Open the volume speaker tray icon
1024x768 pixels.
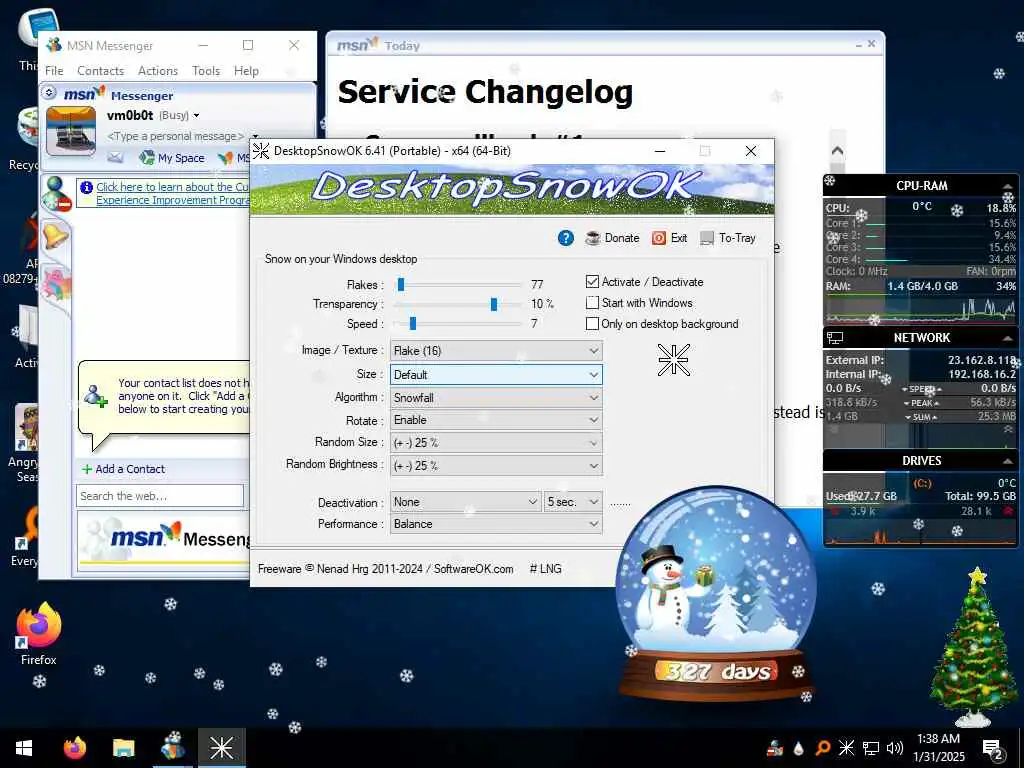895,748
